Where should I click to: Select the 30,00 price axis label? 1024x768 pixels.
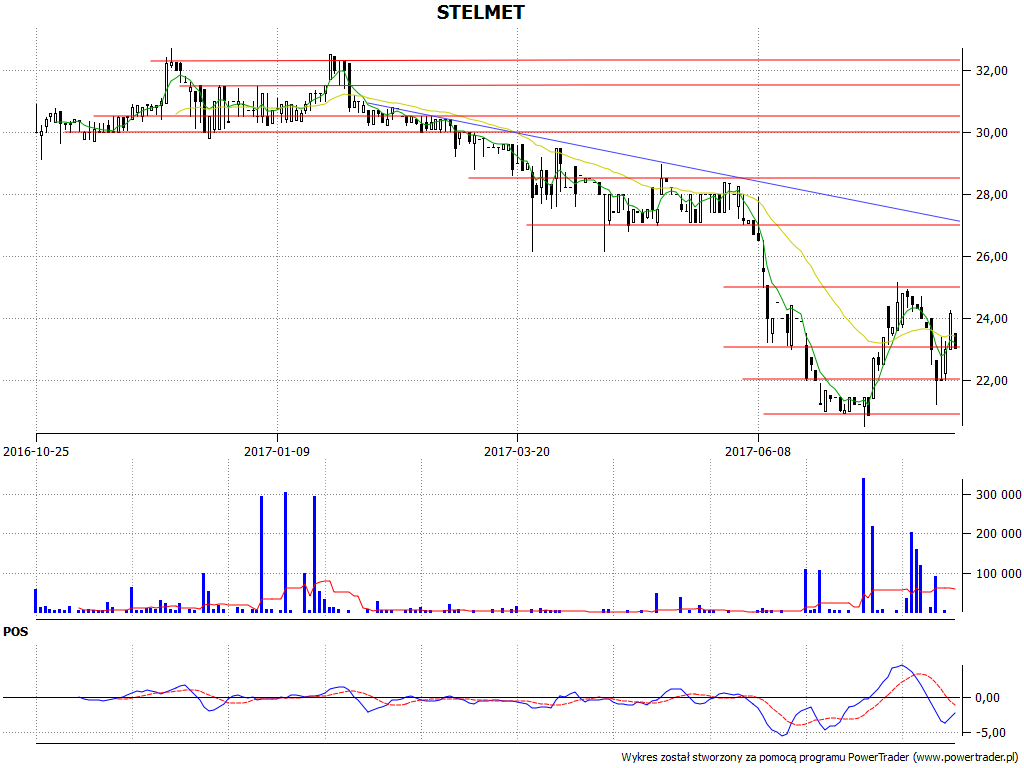click(991, 133)
